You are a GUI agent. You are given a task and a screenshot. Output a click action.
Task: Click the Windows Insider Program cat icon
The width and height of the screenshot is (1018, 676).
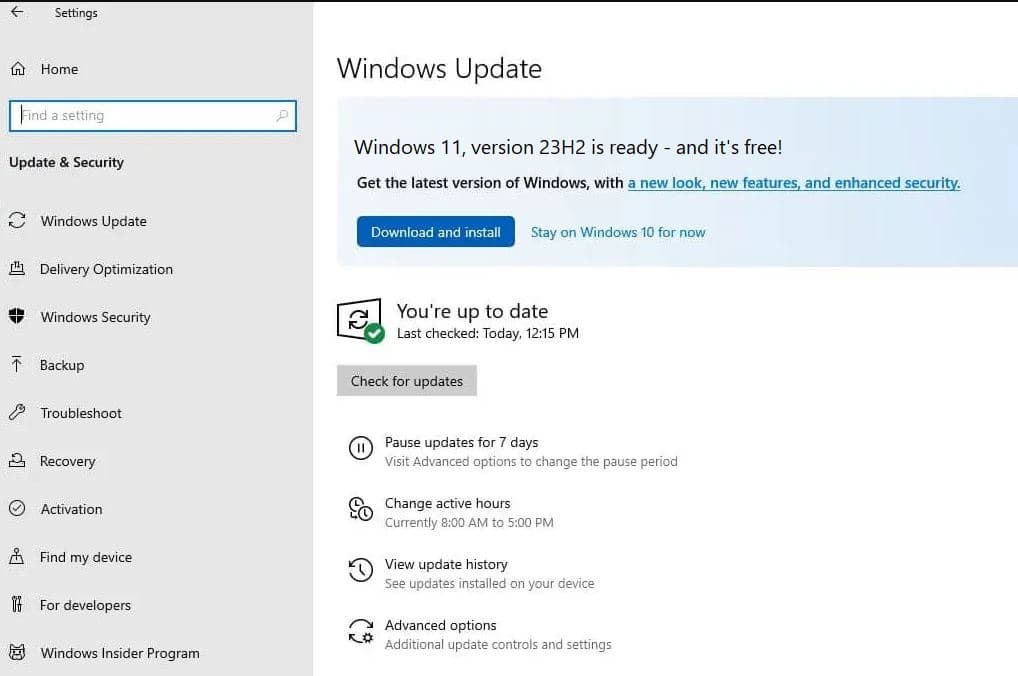point(17,653)
